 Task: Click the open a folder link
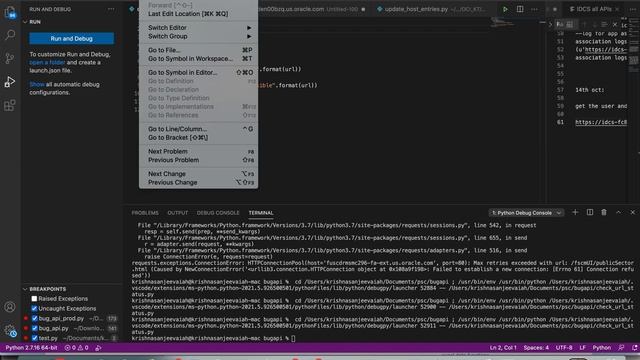[47, 62]
